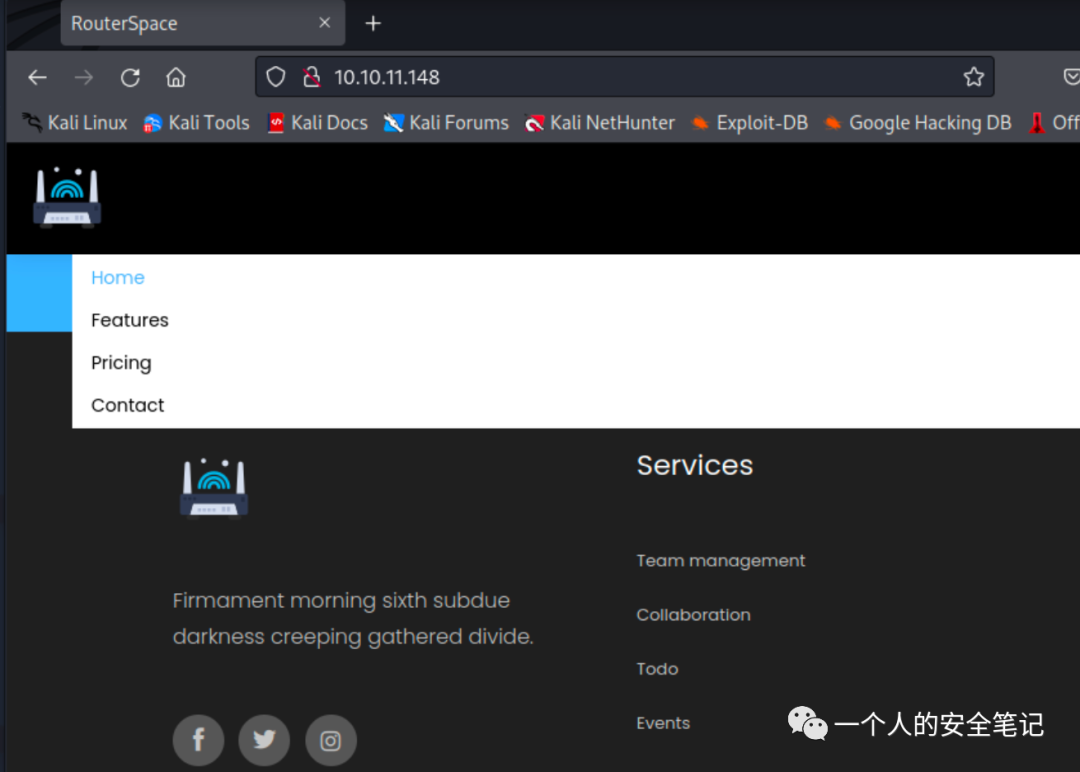Image resolution: width=1080 pixels, height=772 pixels.
Task: Open Team management service link
Action: [720, 561]
